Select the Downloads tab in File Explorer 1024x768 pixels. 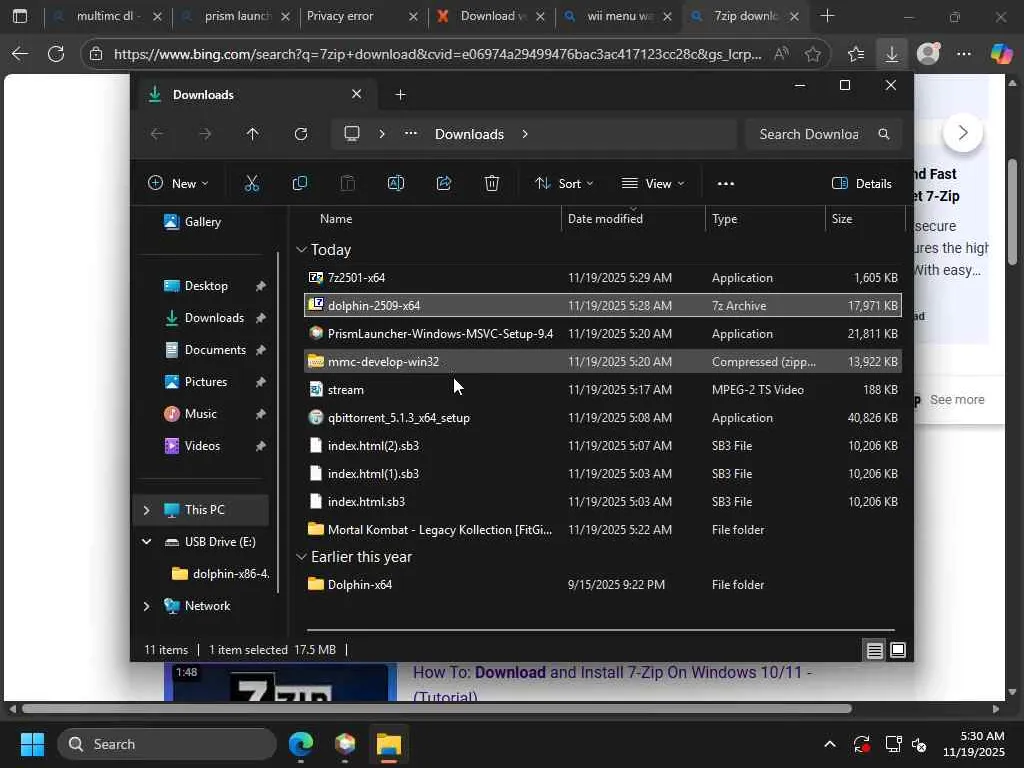pyautogui.click(x=255, y=95)
